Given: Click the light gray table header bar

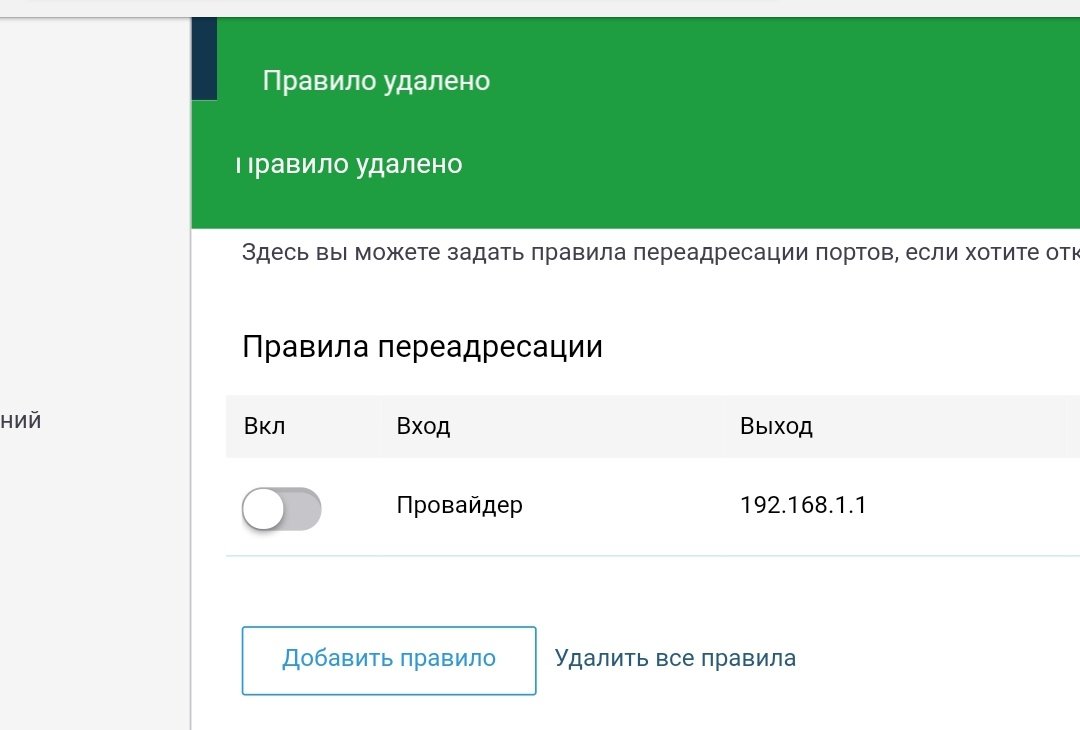Looking at the screenshot, I should click(652, 426).
